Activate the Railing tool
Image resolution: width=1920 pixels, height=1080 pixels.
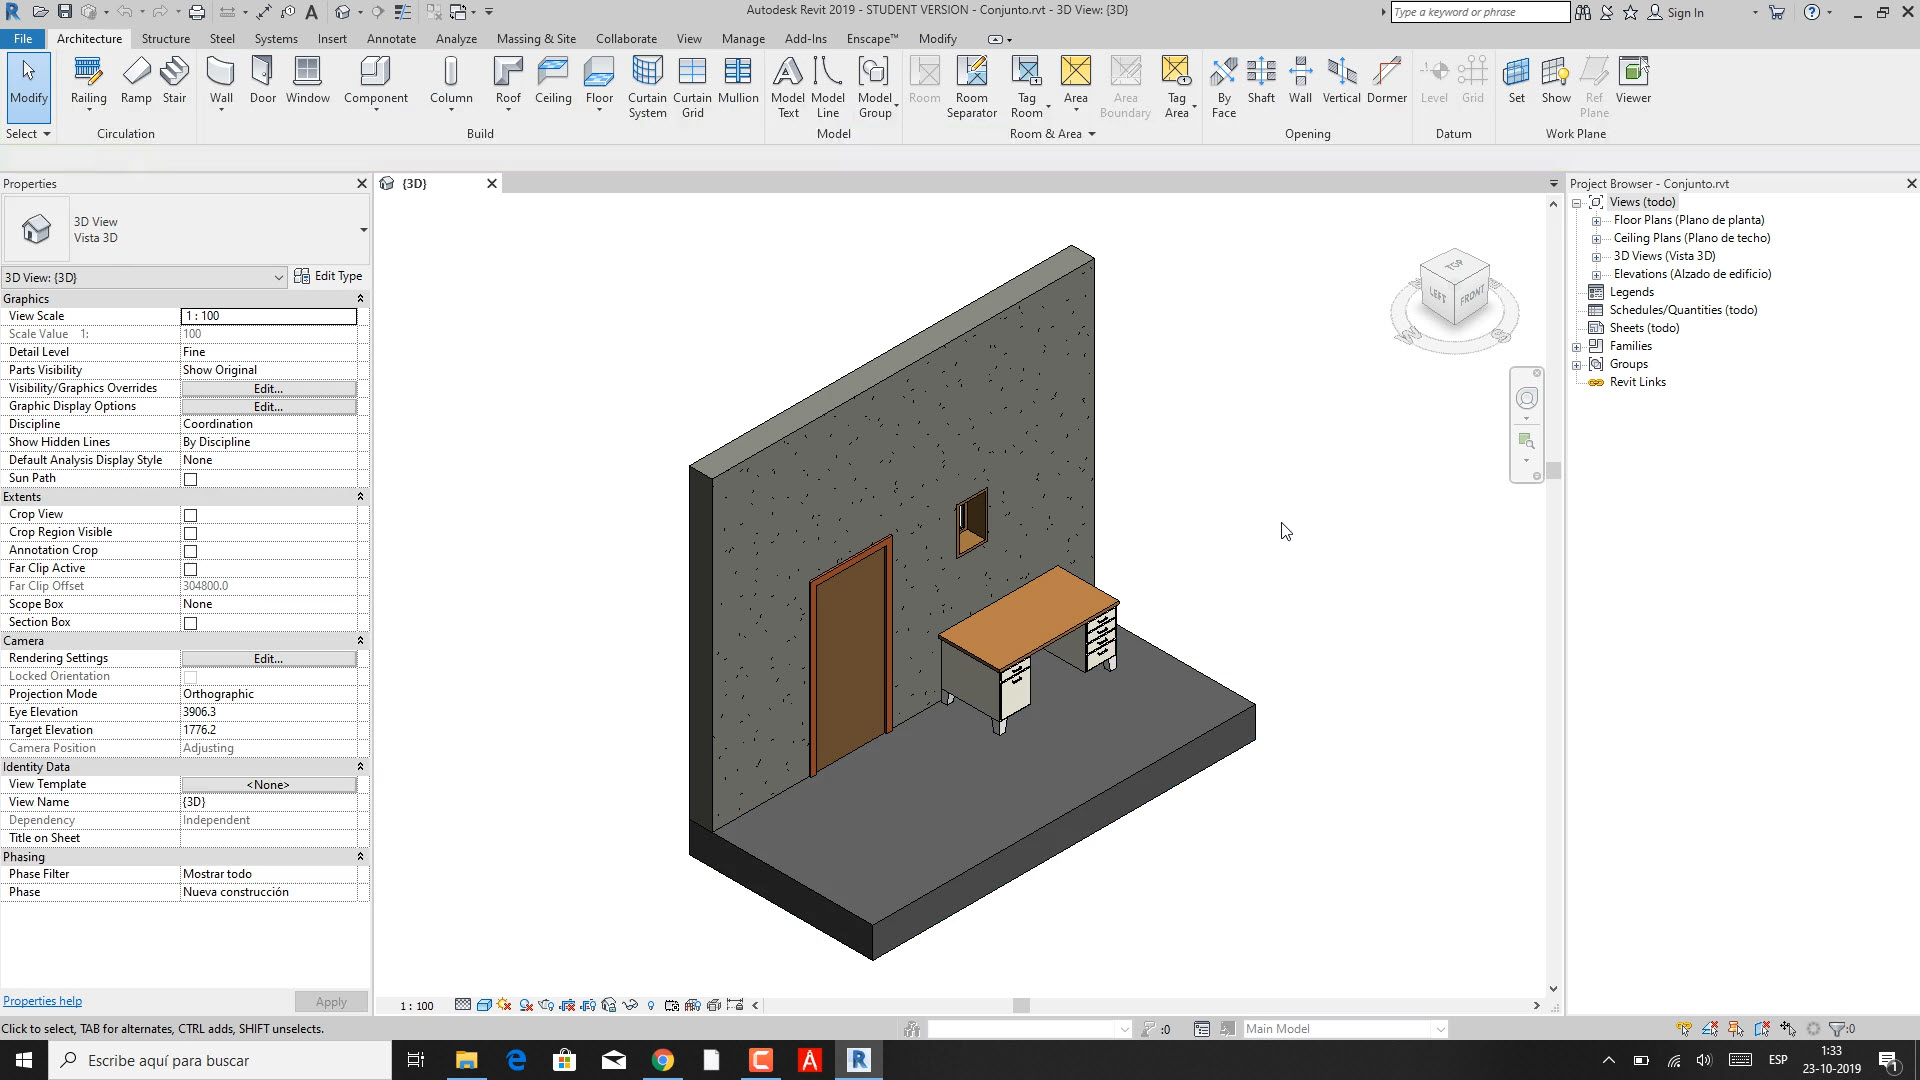point(88,81)
